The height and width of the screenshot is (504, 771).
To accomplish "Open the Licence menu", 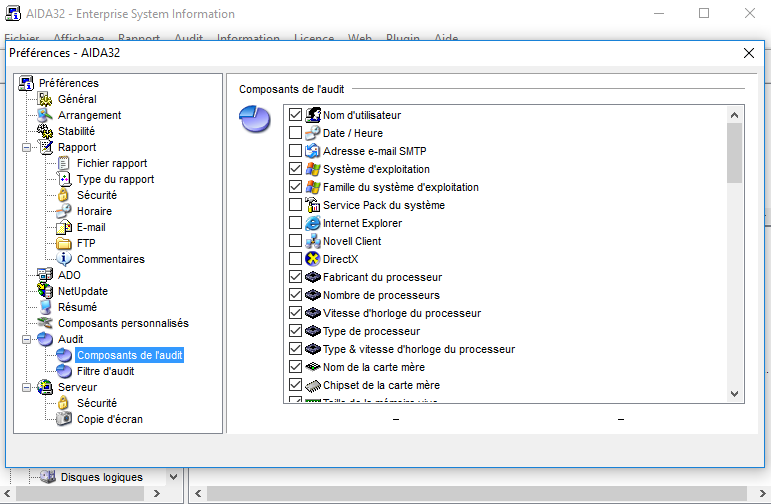I will coord(314,37).
